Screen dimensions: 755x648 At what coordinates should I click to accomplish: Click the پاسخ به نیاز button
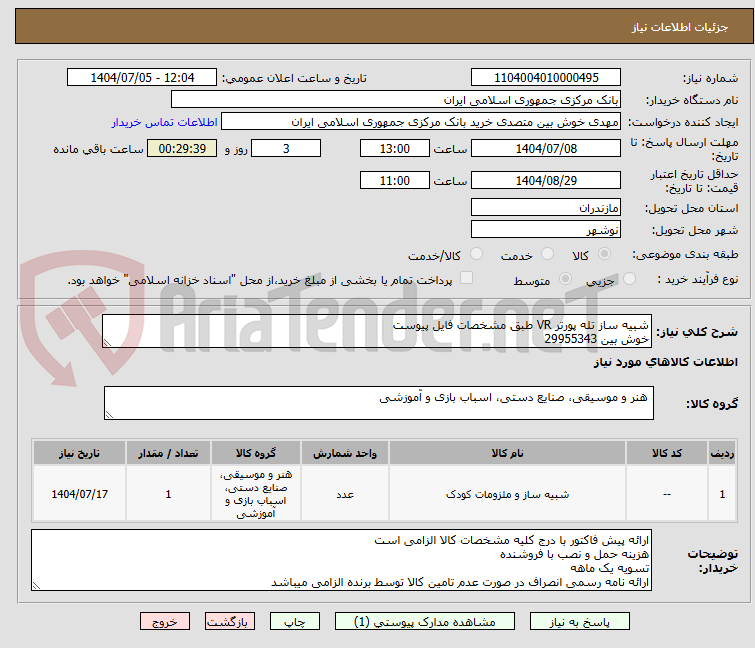pyautogui.click(x=579, y=622)
